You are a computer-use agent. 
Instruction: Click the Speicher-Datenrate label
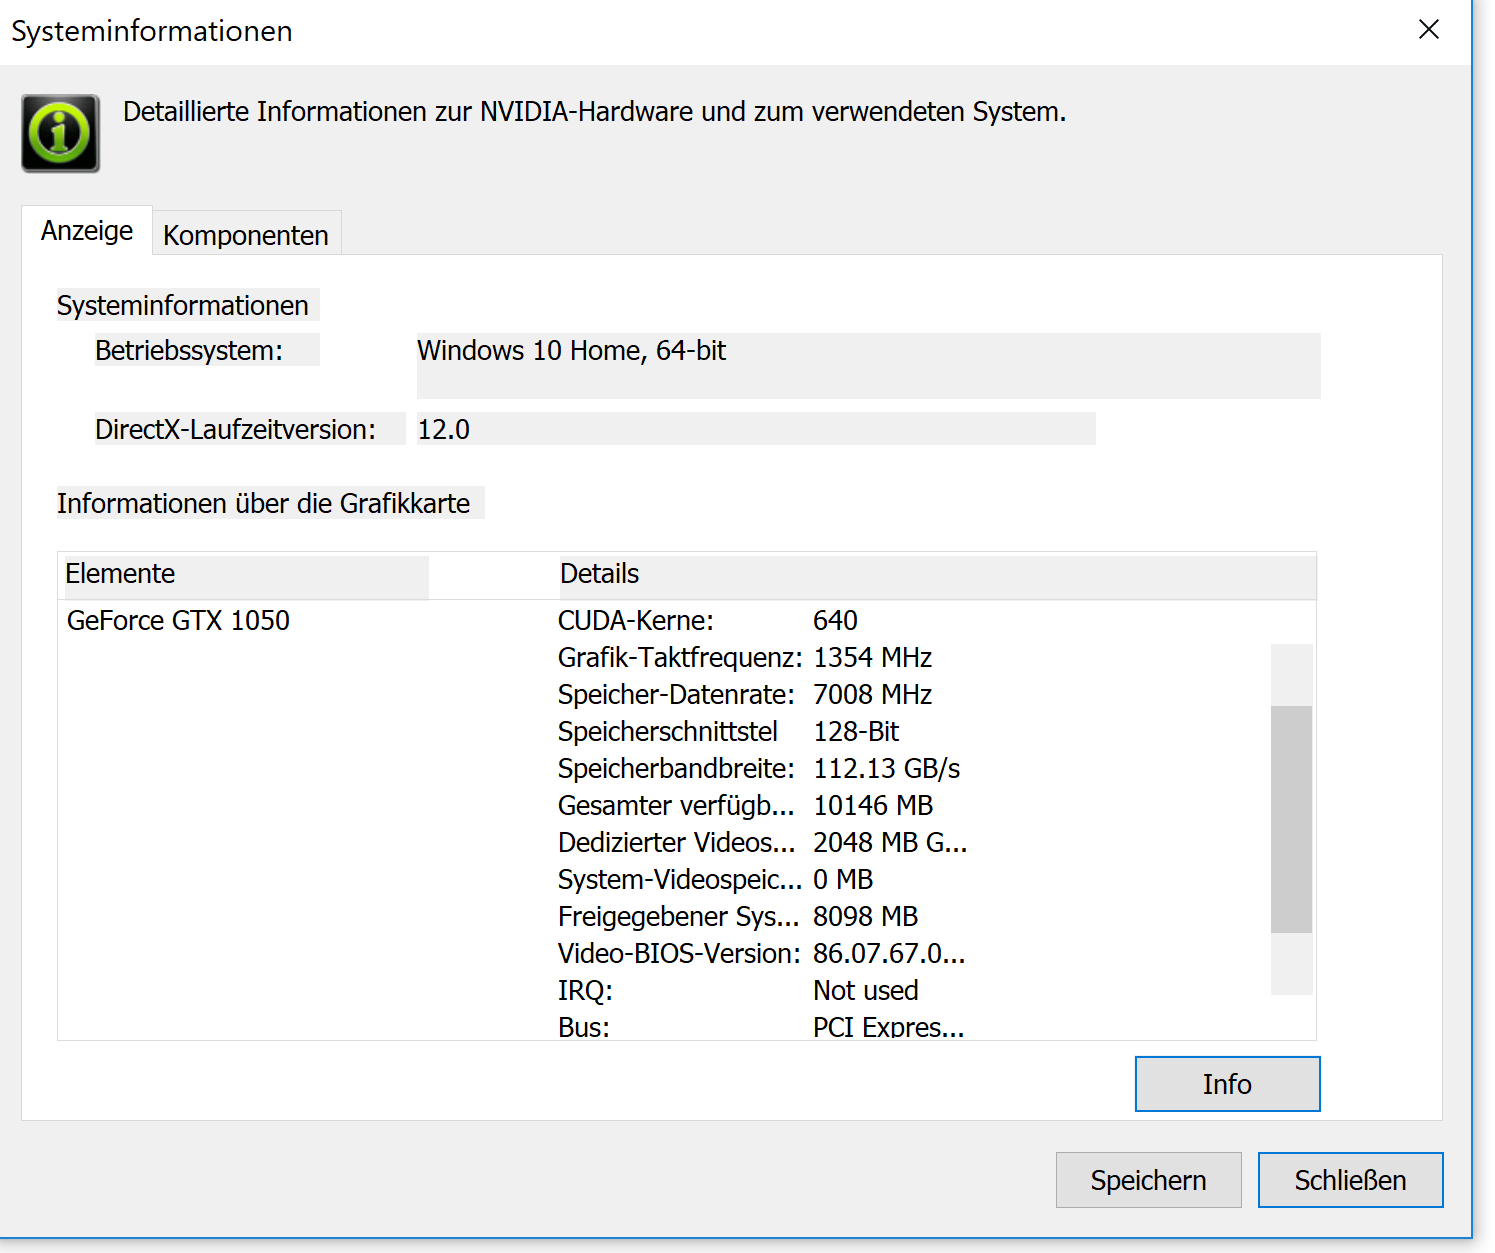click(x=676, y=695)
